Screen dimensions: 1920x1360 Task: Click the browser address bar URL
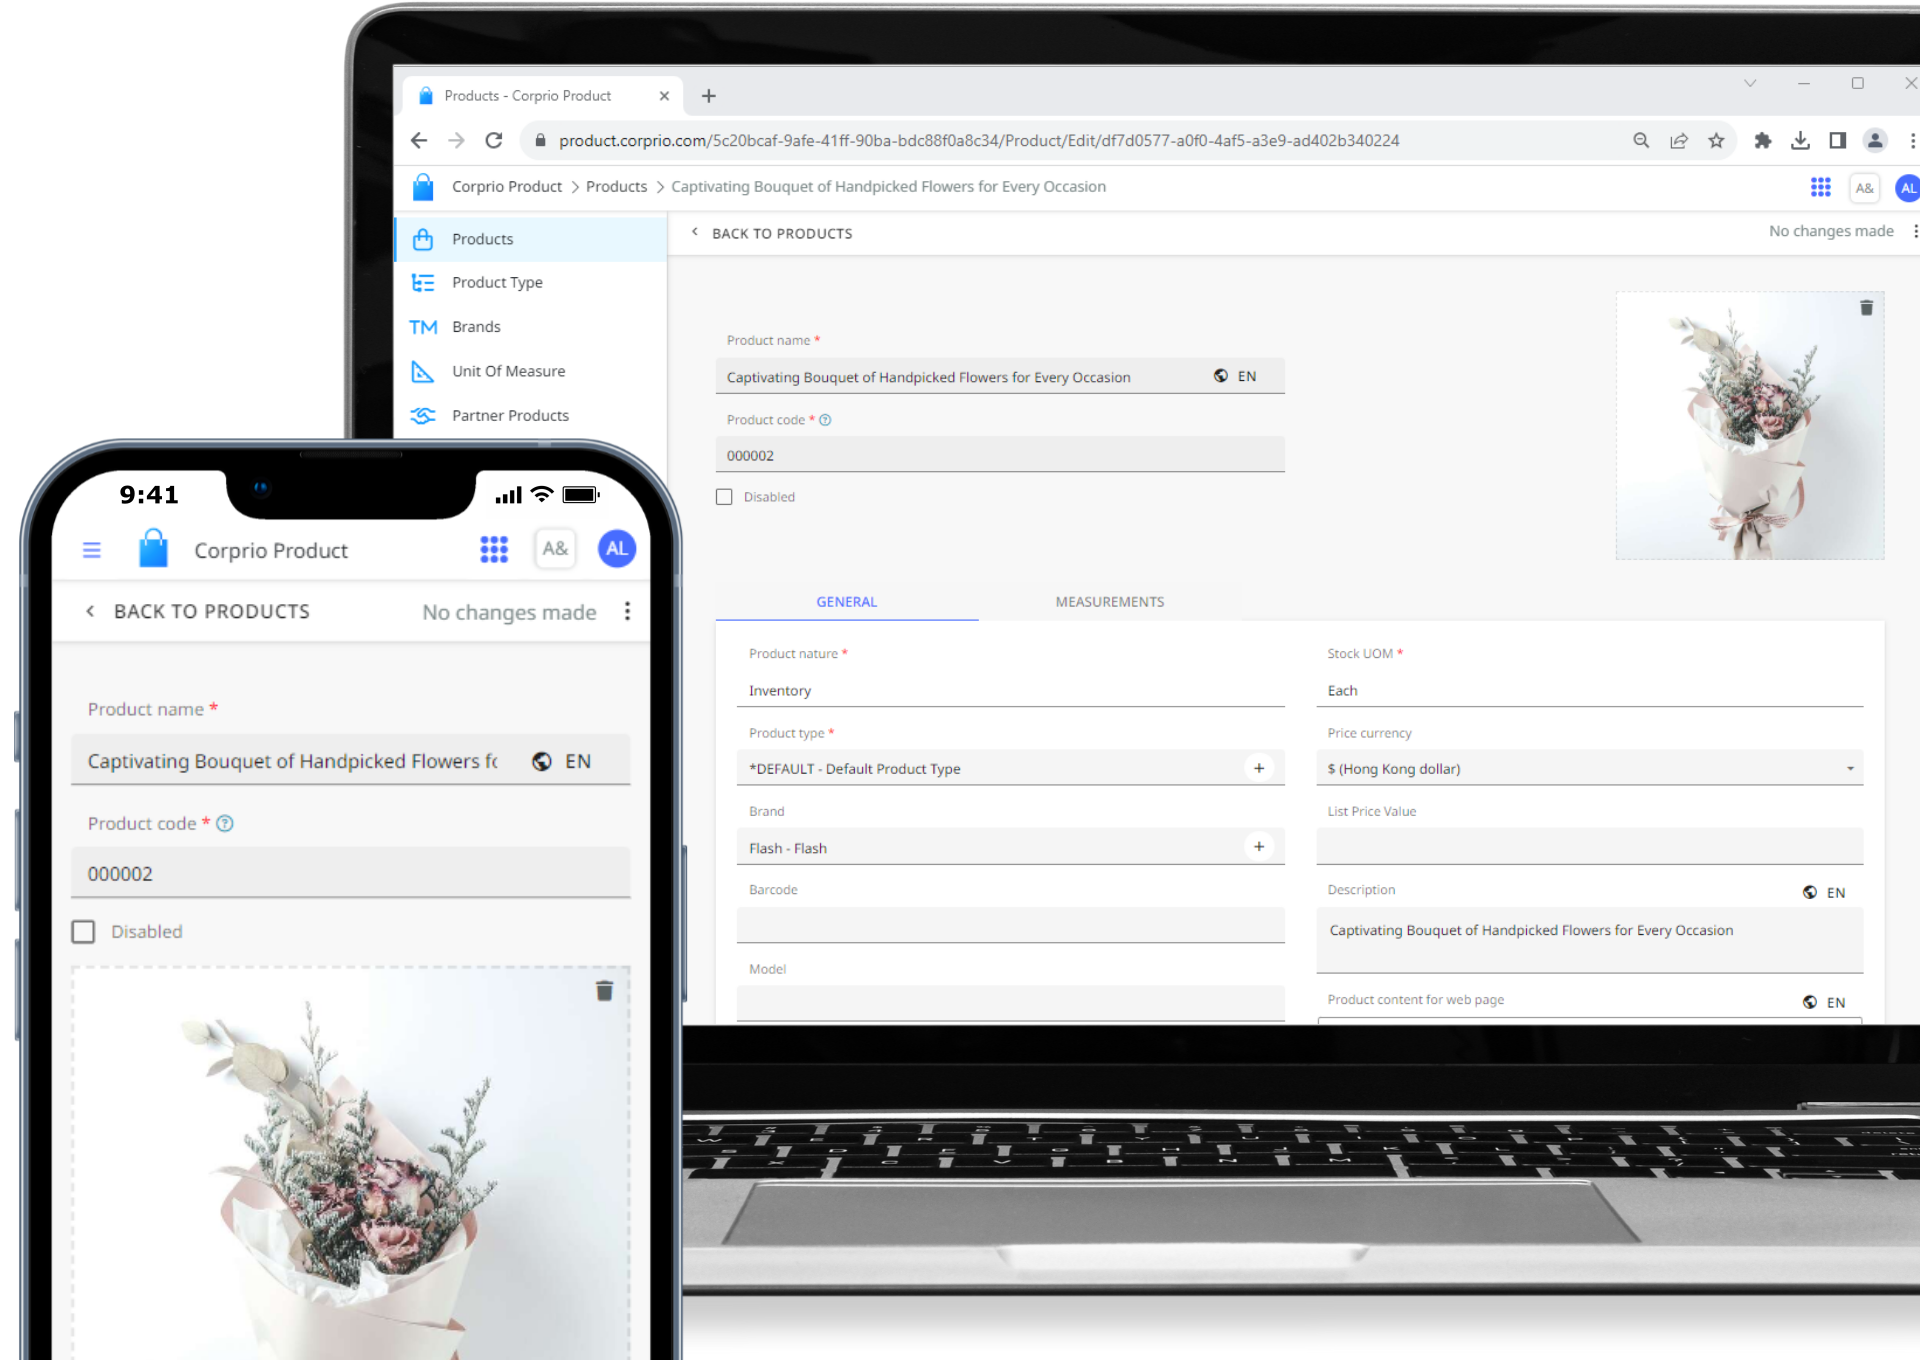[979, 141]
